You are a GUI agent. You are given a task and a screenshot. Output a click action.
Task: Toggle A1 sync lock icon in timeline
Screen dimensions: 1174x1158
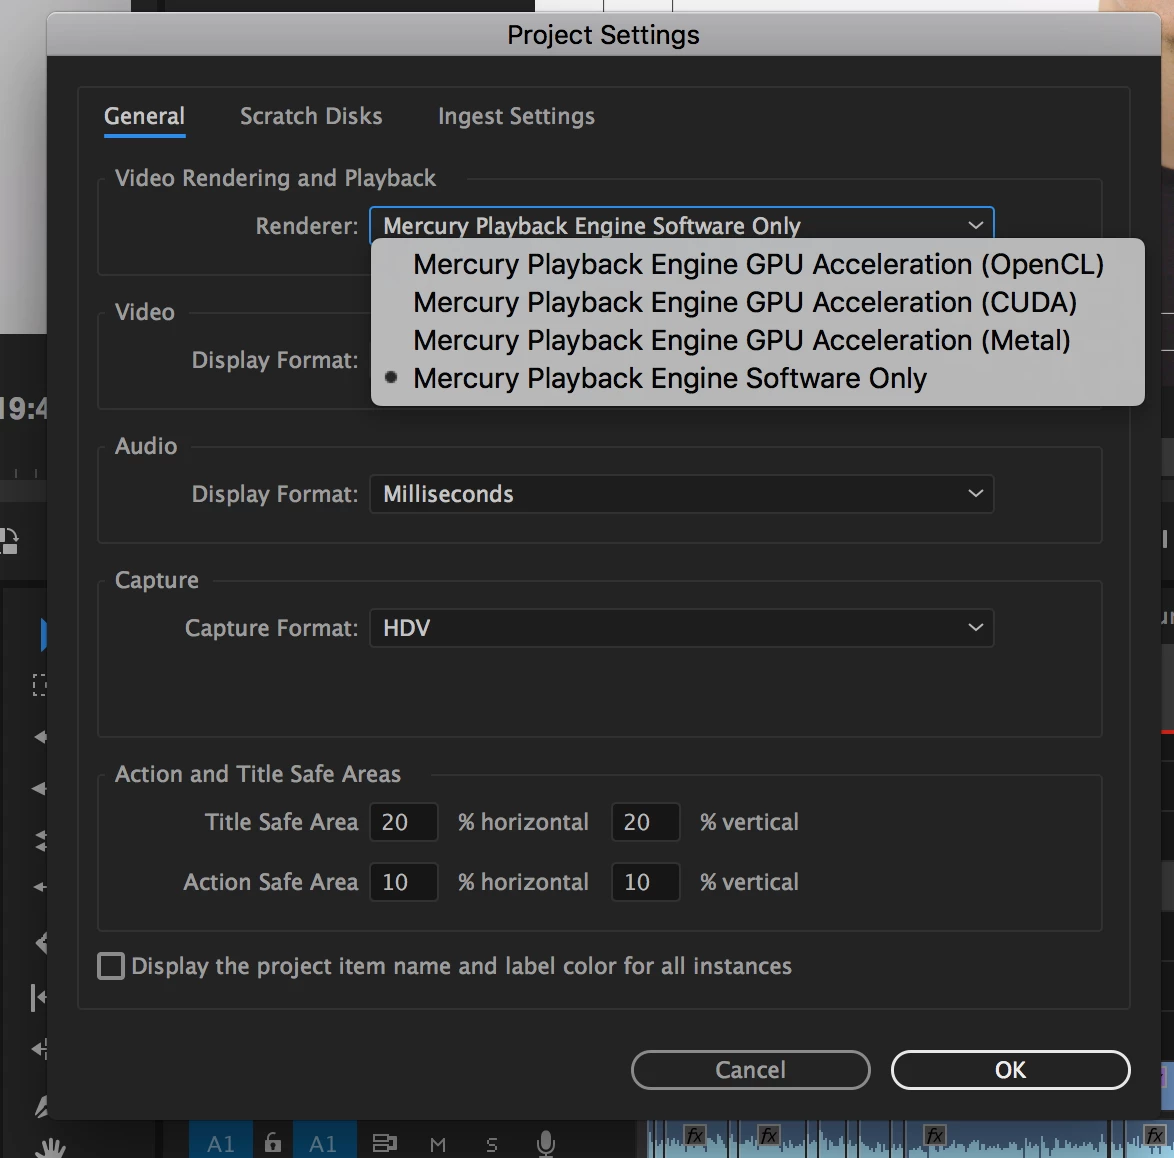(385, 1143)
